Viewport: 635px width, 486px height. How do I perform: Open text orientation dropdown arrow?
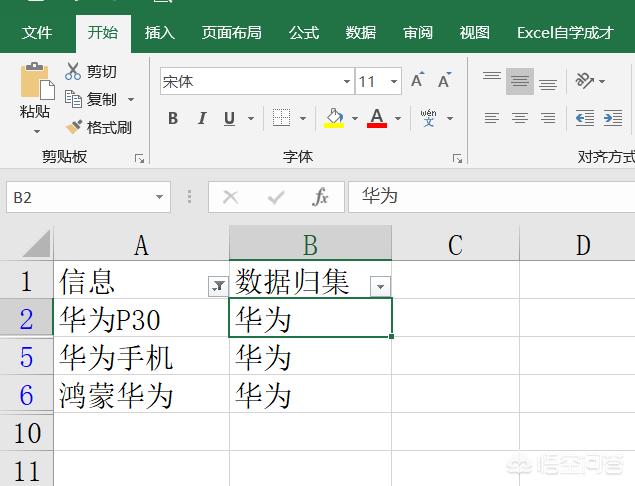602,81
